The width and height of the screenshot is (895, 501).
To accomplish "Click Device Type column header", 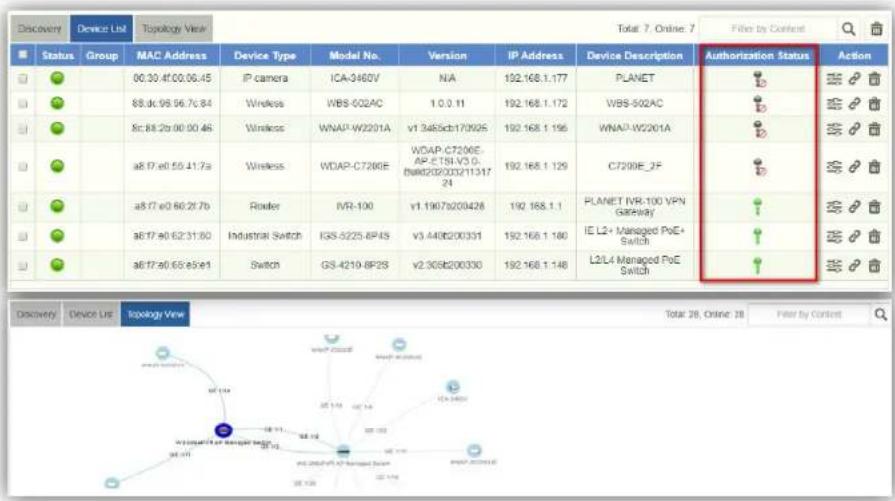I will click(x=265, y=55).
